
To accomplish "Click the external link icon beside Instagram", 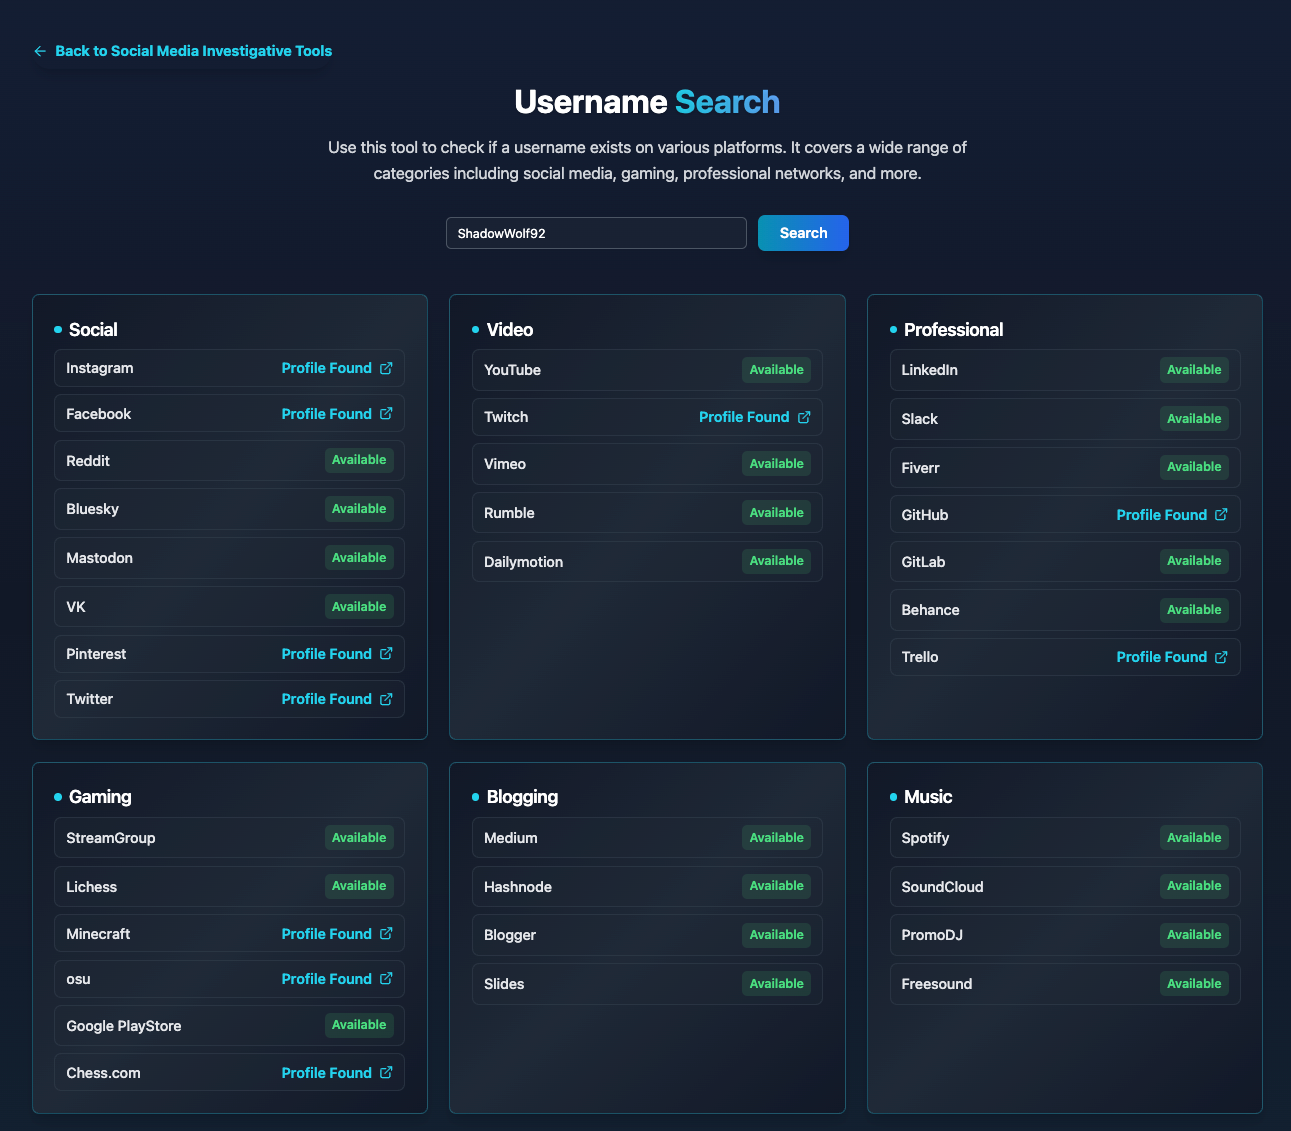I will point(386,368).
